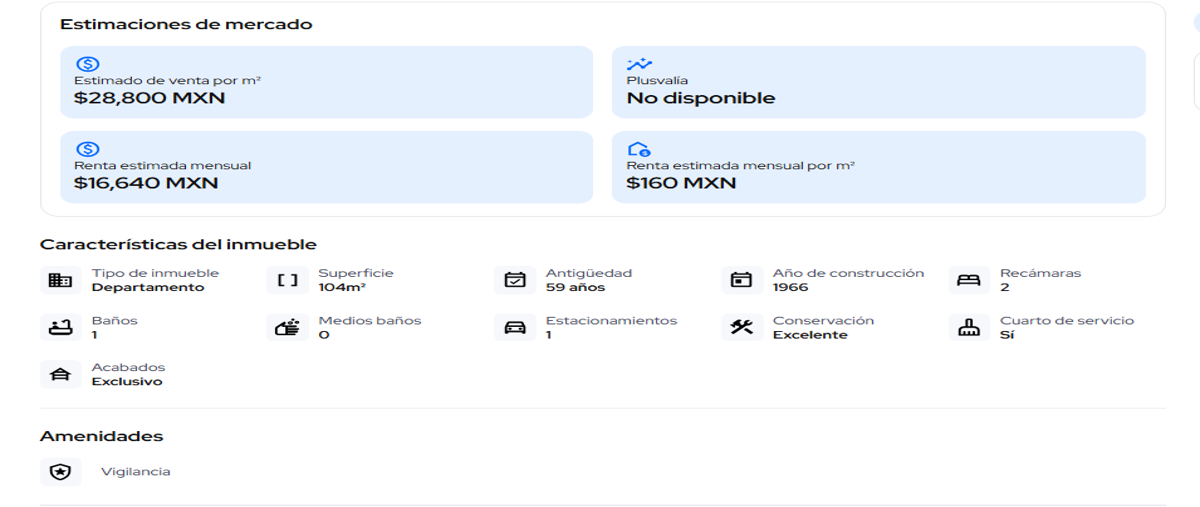Click the Medios baños label

click(369, 320)
